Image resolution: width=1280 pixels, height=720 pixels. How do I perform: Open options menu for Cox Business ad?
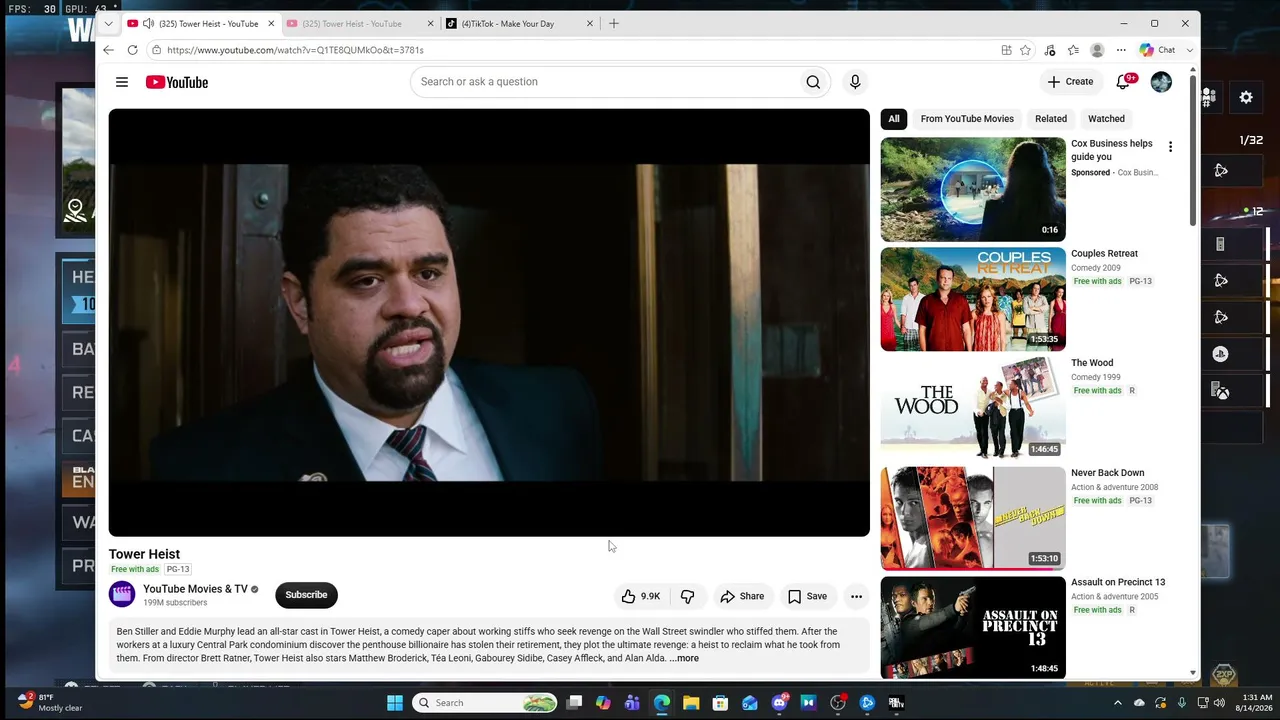[x=1170, y=147]
